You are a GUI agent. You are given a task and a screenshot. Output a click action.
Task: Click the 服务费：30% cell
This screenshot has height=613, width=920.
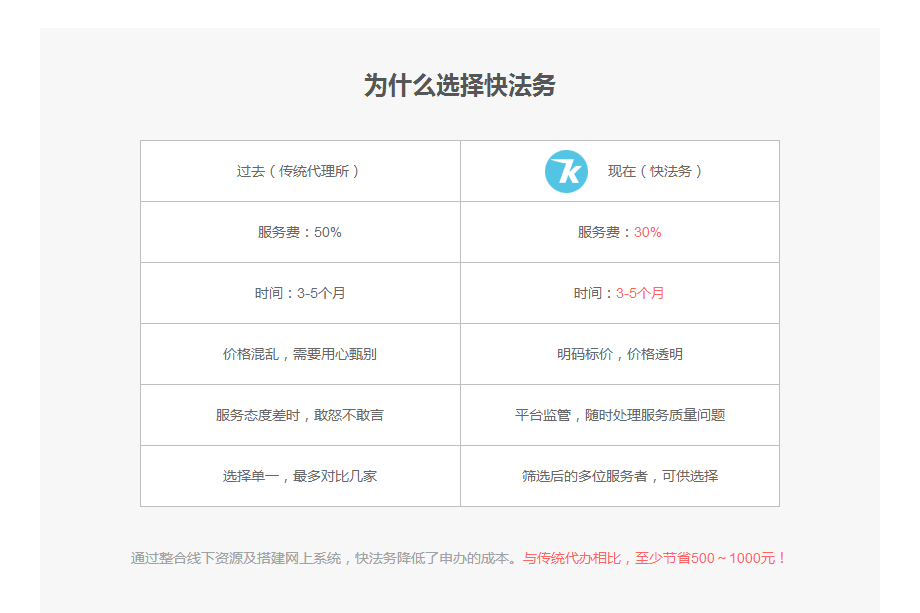pos(620,232)
